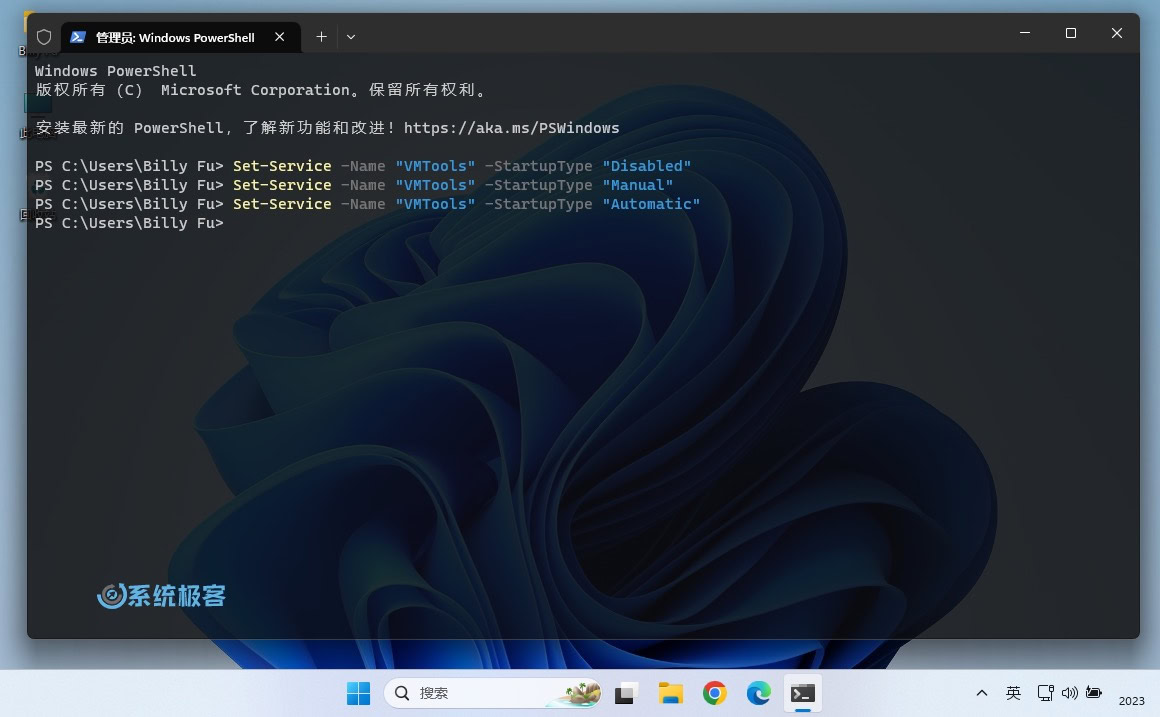Click the Terminal icon in taskbar
This screenshot has width=1160, height=717.
tap(803, 693)
